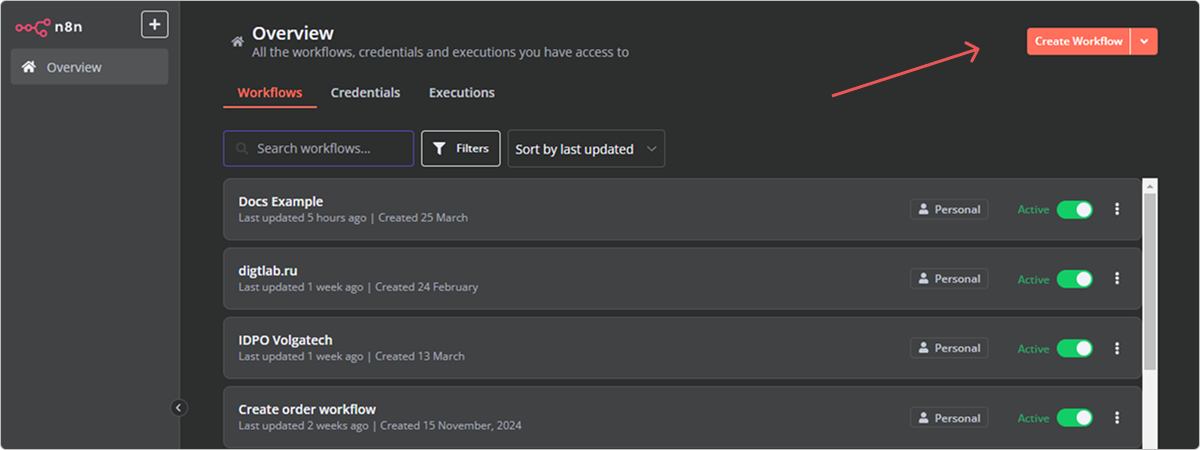This screenshot has width=1200, height=450.
Task: Open the Docs Example workflow
Action: pyautogui.click(x=682, y=209)
